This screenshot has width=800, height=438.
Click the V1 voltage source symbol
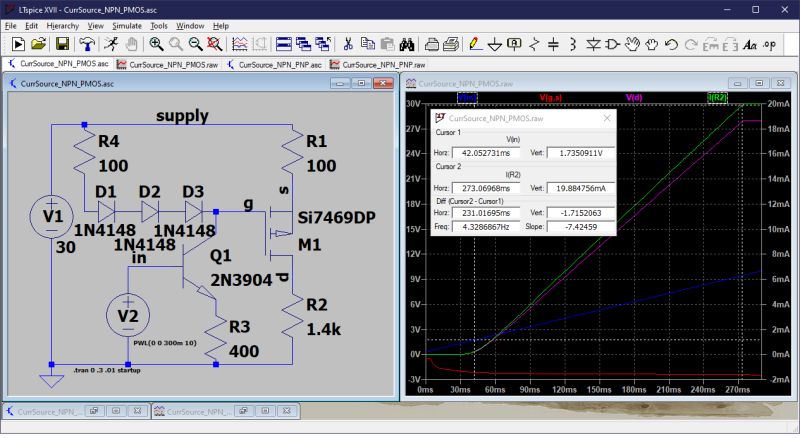(52, 216)
